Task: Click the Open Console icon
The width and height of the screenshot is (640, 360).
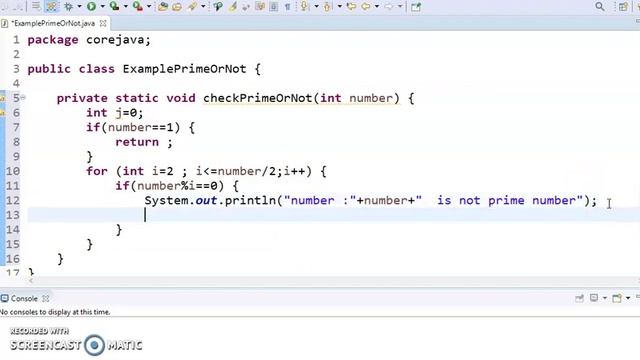Action: coord(617,298)
